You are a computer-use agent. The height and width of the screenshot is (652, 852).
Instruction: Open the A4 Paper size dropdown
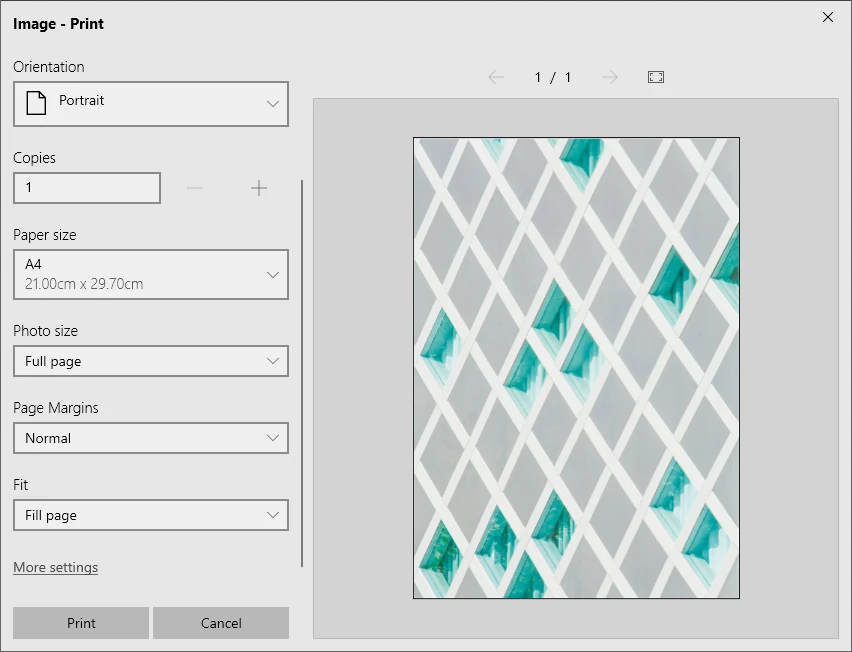pyautogui.click(x=150, y=274)
